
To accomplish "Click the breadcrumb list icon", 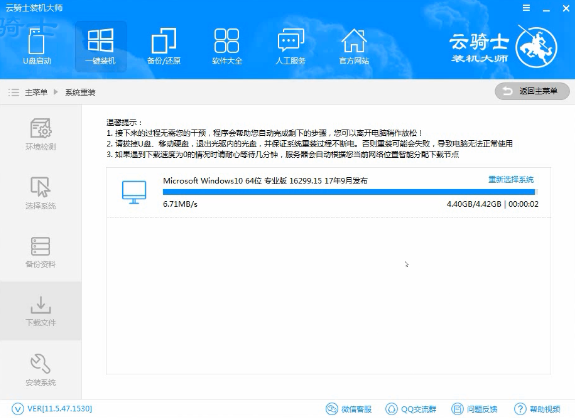I will tap(14, 92).
